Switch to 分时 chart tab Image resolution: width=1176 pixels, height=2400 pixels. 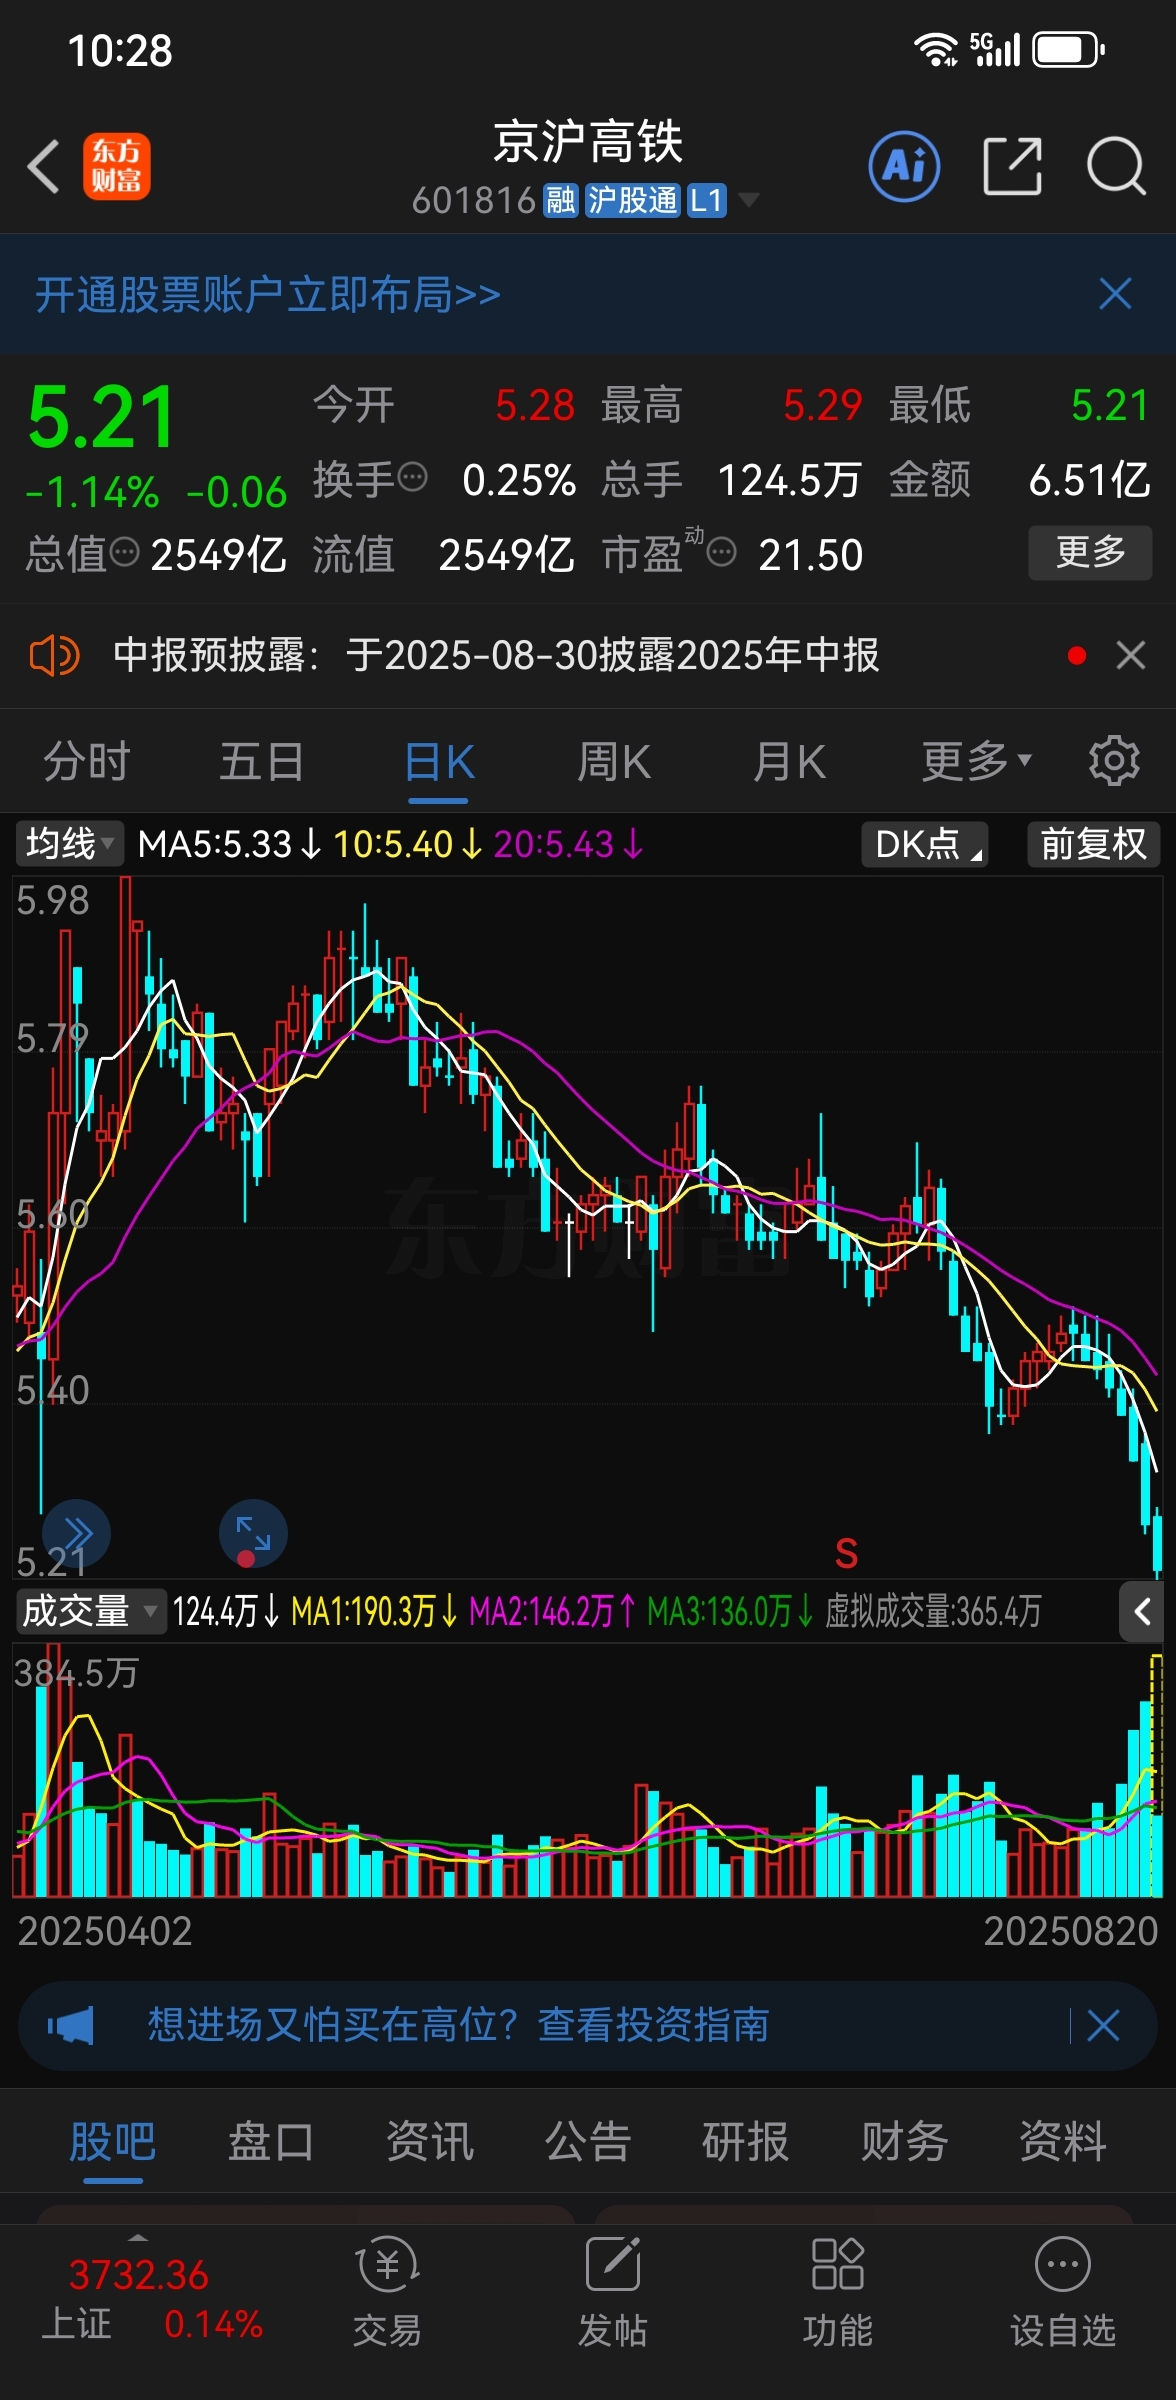point(86,762)
